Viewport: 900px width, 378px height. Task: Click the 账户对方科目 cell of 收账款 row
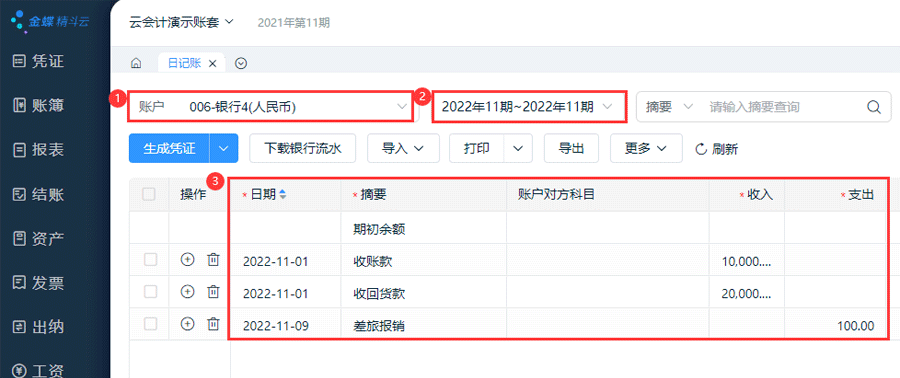[608, 260]
